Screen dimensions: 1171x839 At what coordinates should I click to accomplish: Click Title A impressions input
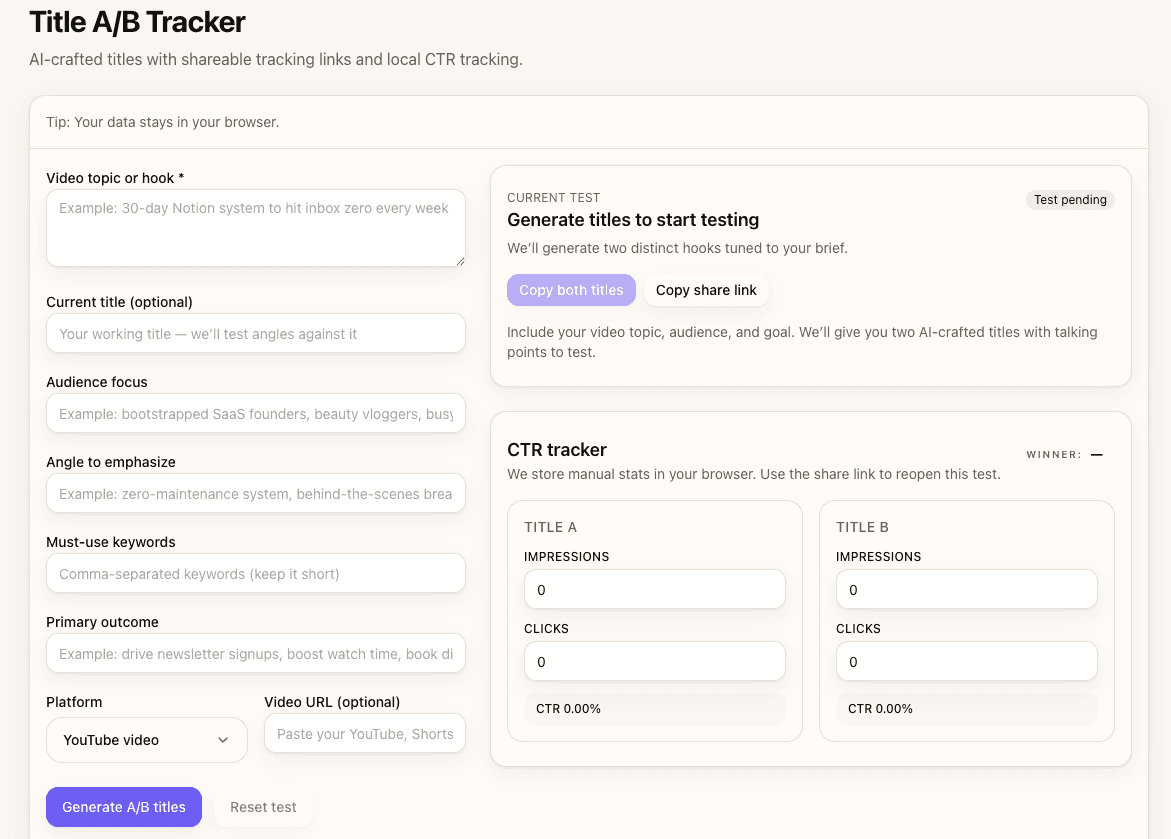coord(654,589)
